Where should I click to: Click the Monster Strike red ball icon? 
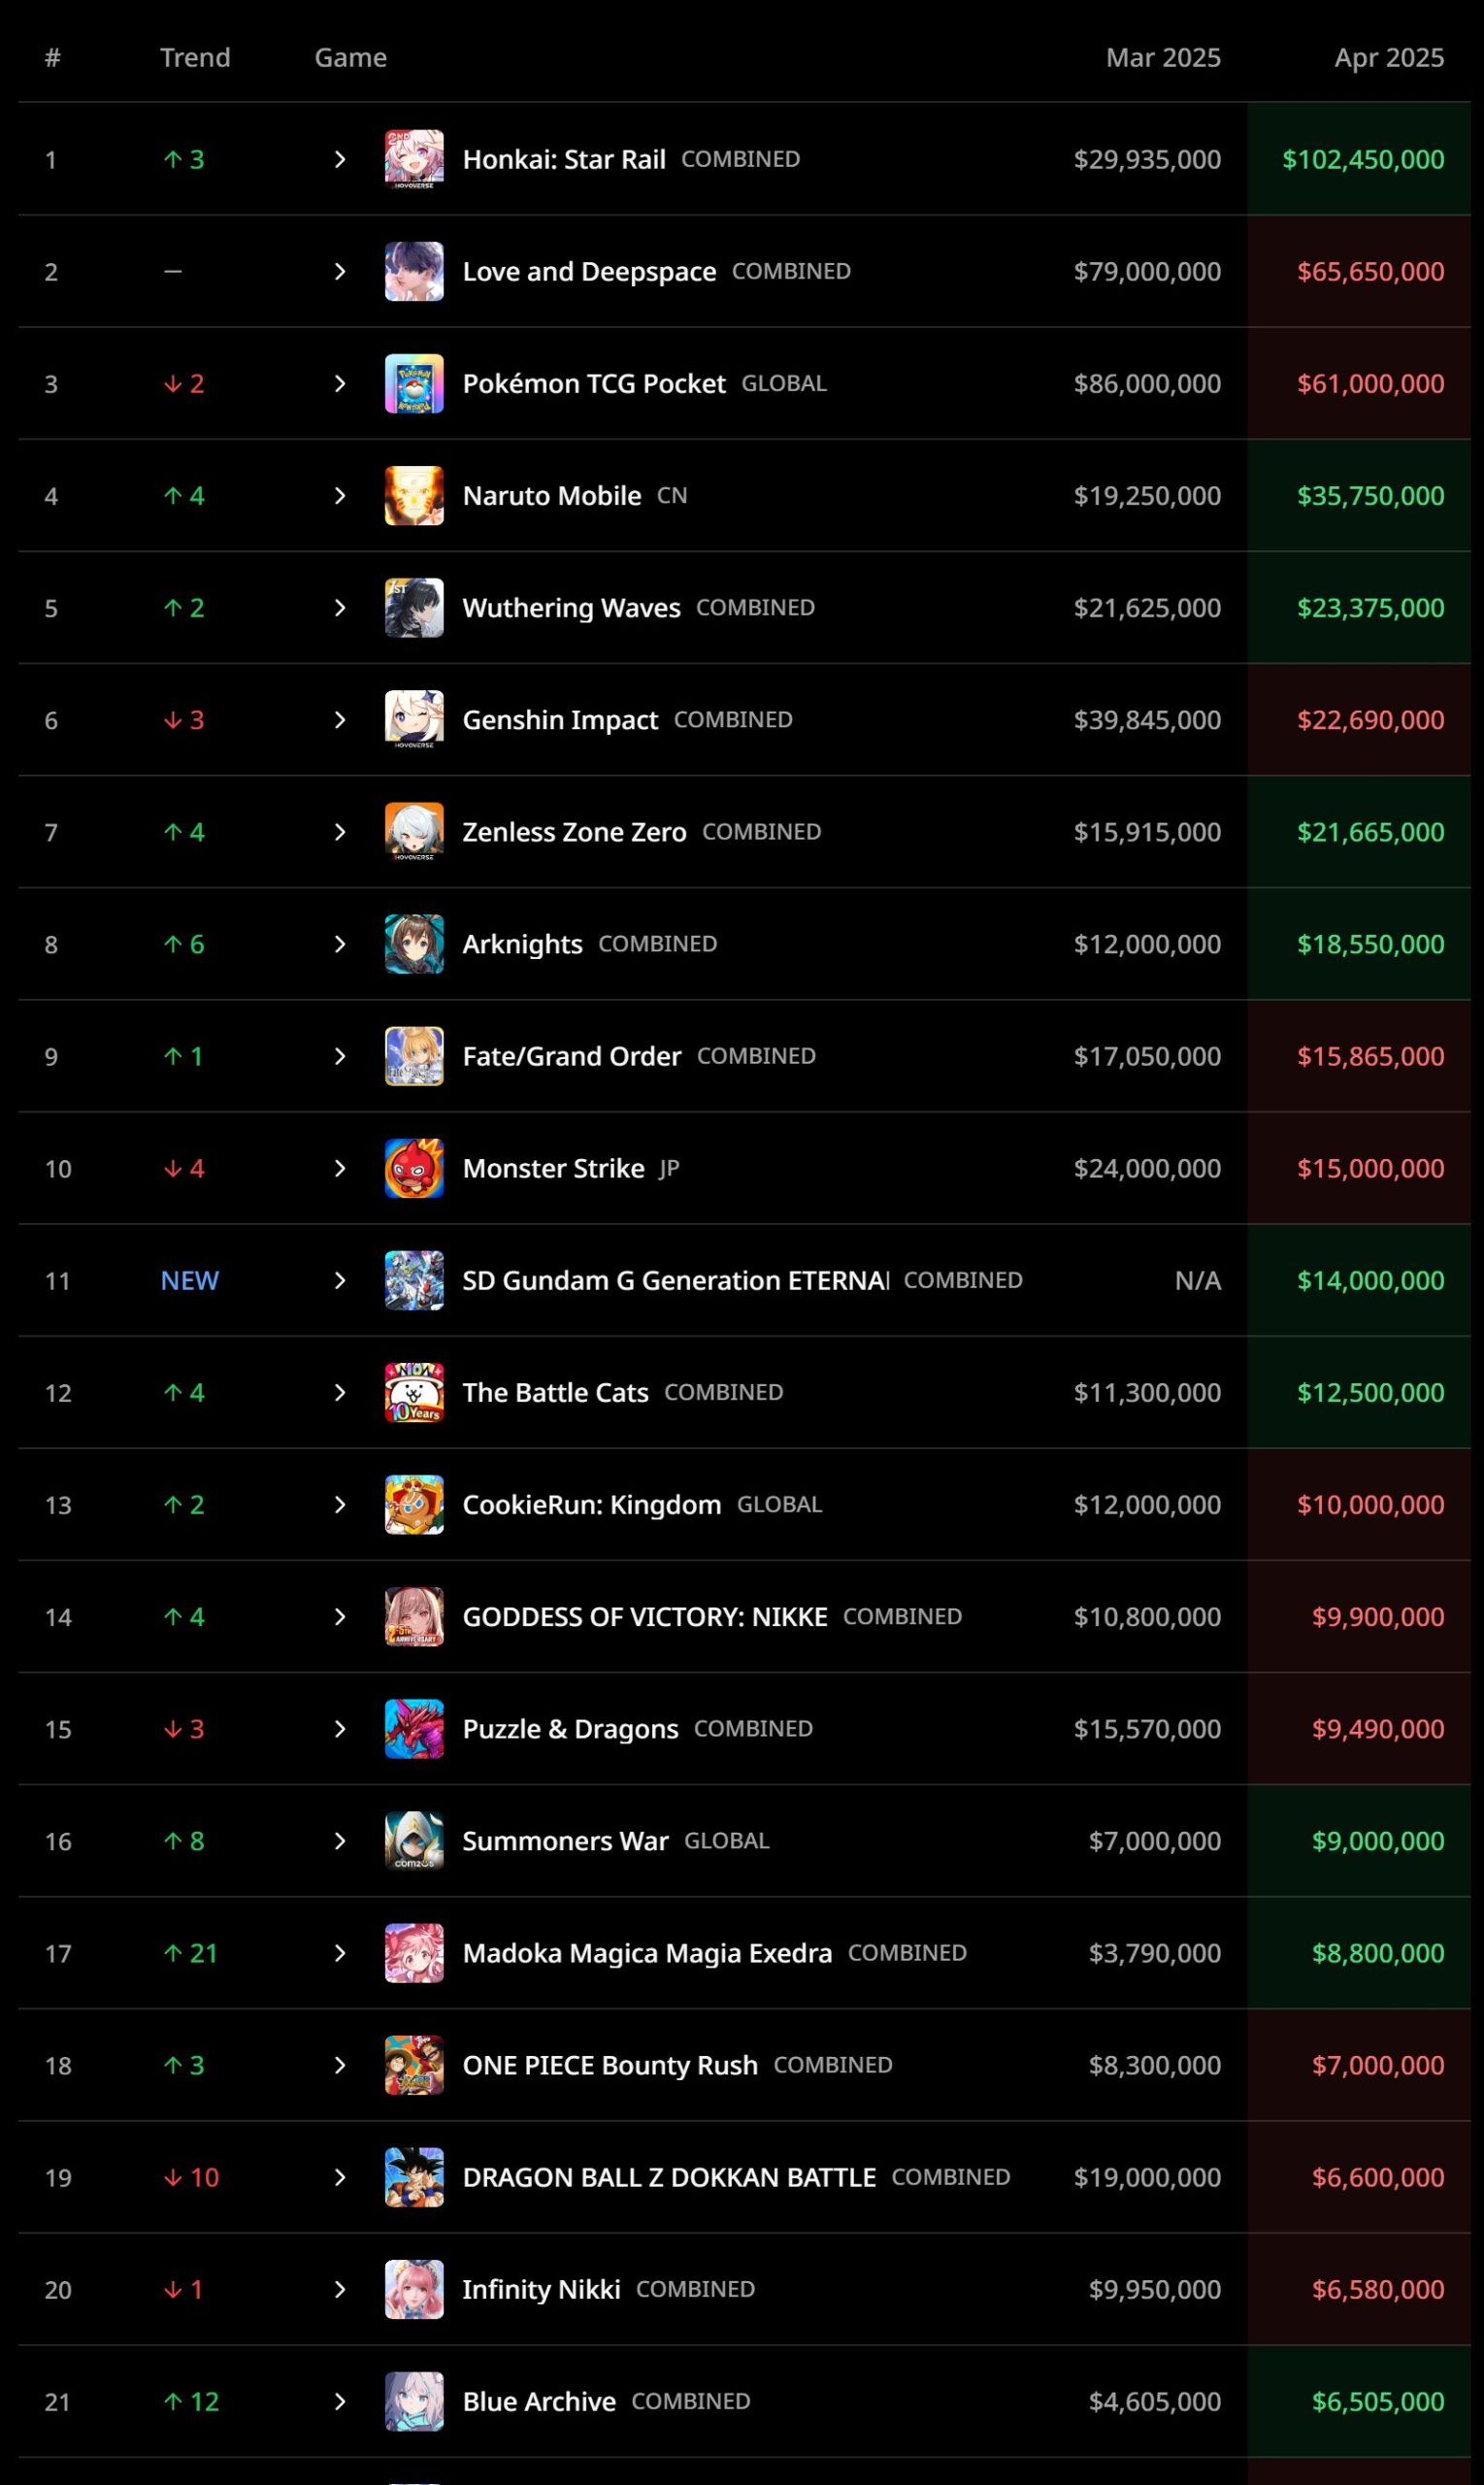(x=414, y=1168)
